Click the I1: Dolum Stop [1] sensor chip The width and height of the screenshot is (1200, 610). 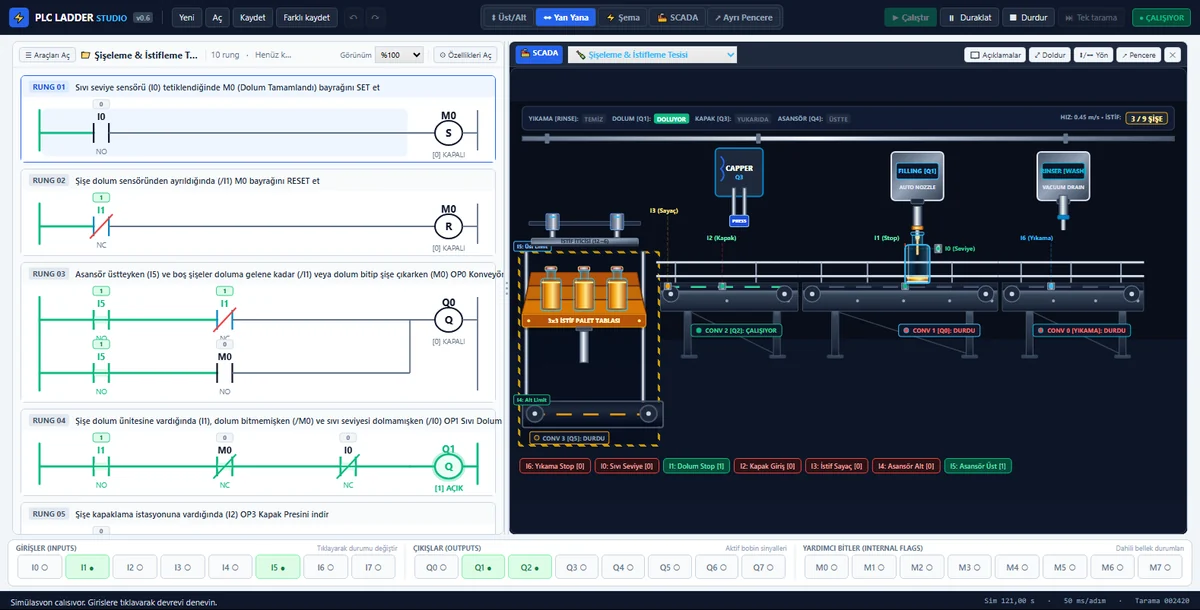coord(696,466)
